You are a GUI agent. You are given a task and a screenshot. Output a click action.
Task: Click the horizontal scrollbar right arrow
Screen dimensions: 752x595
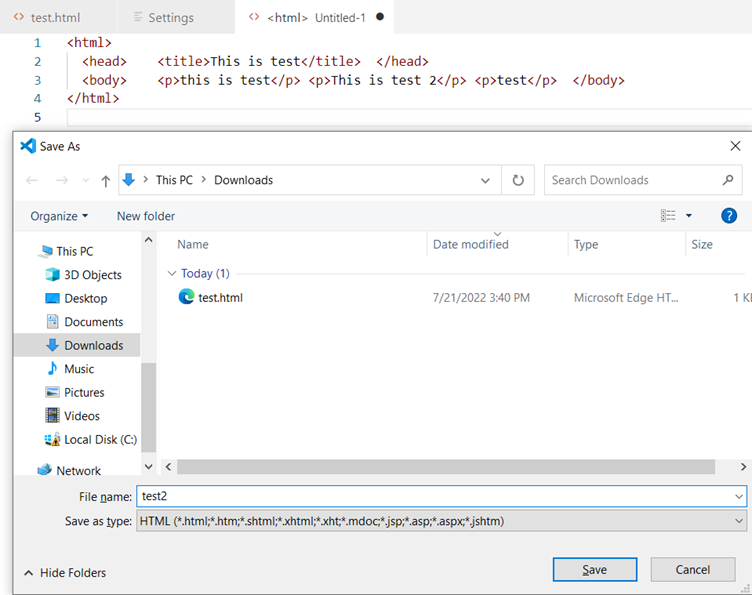coord(743,467)
